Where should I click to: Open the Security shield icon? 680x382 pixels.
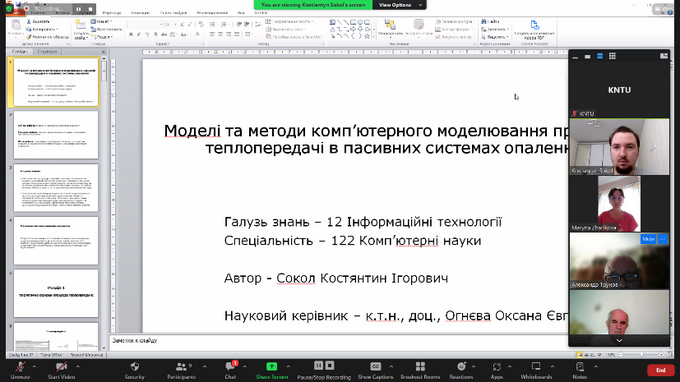[x=135, y=367]
